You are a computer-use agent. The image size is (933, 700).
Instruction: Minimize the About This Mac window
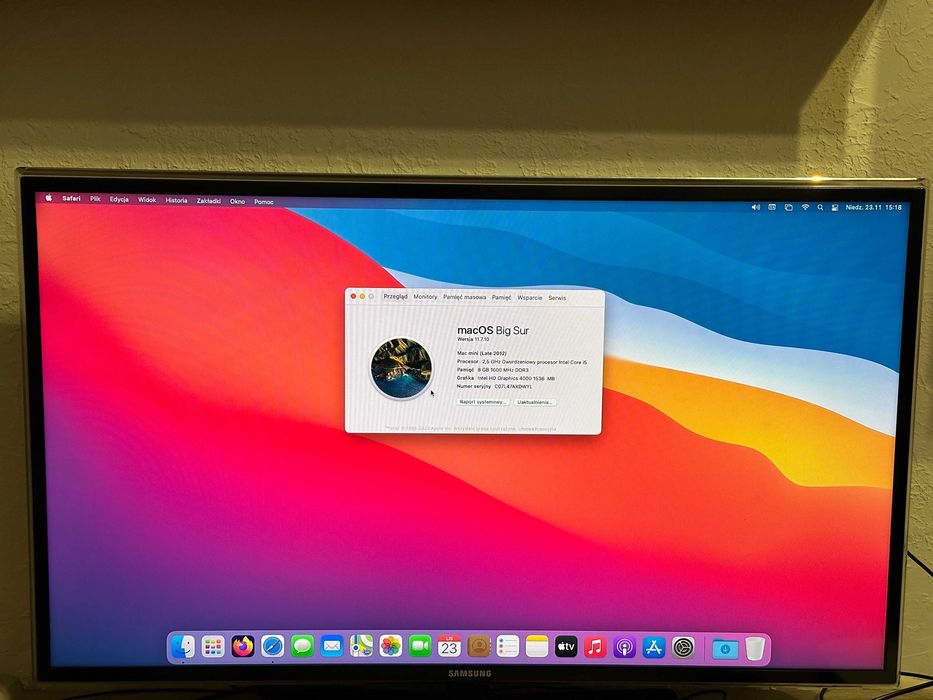pos(362,296)
